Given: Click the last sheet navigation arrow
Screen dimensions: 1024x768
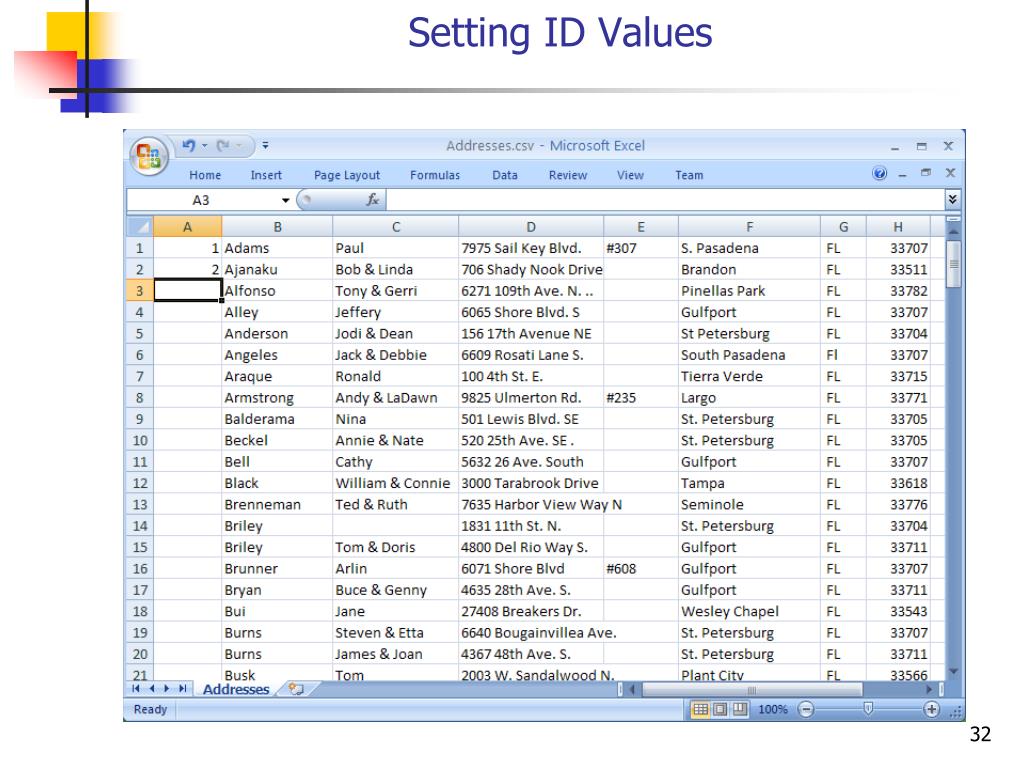Looking at the screenshot, I should point(182,688).
